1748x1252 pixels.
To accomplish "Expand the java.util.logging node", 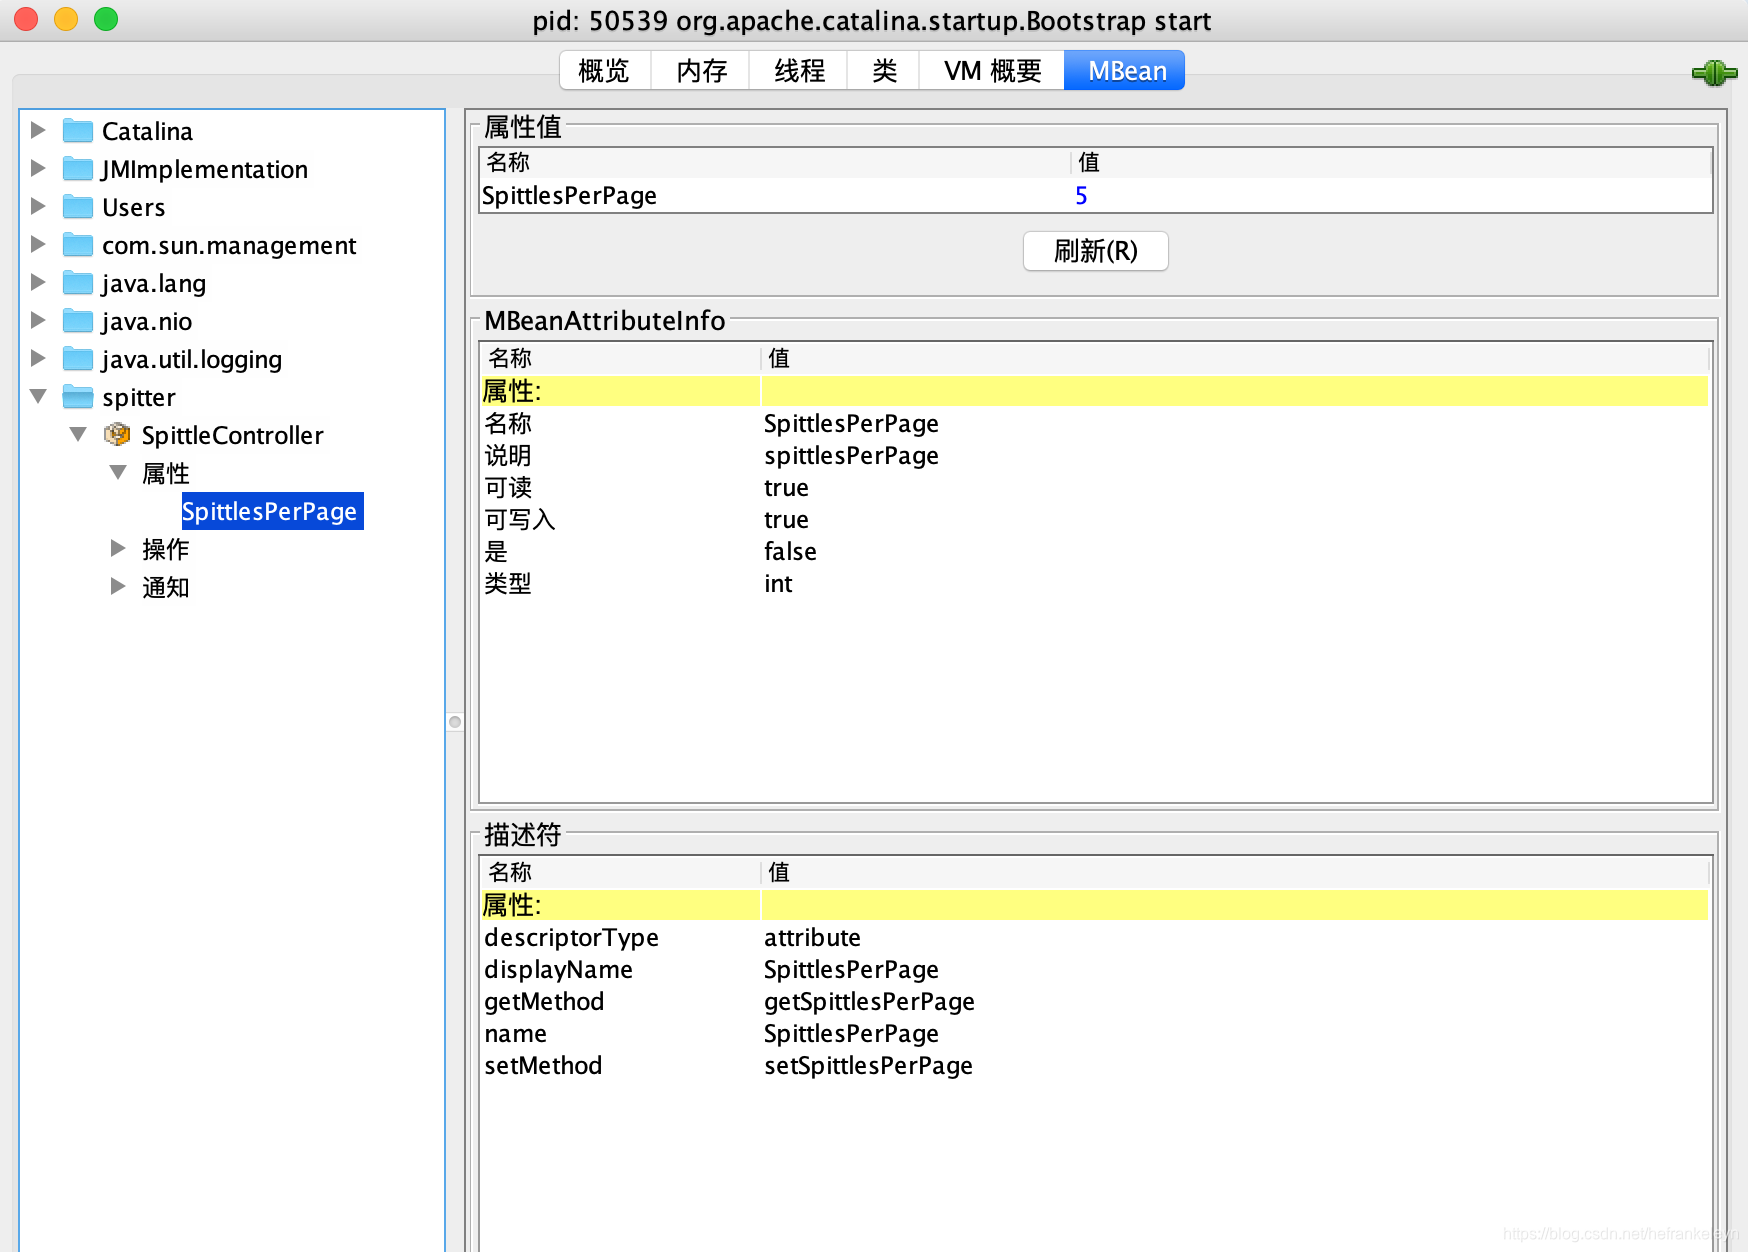I will pos(38,358).
